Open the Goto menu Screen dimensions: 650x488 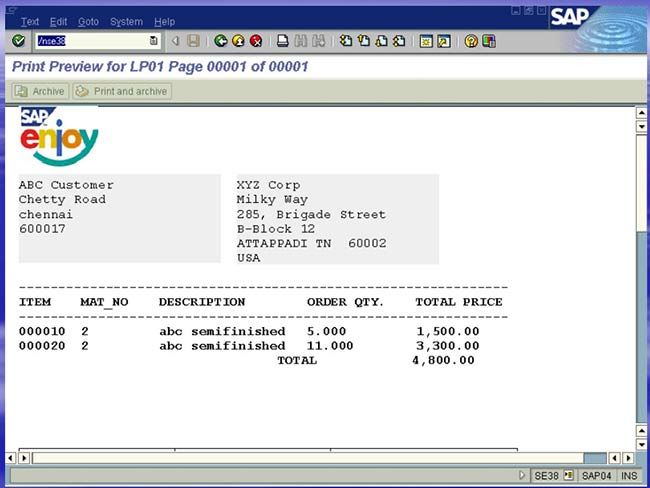88,22
